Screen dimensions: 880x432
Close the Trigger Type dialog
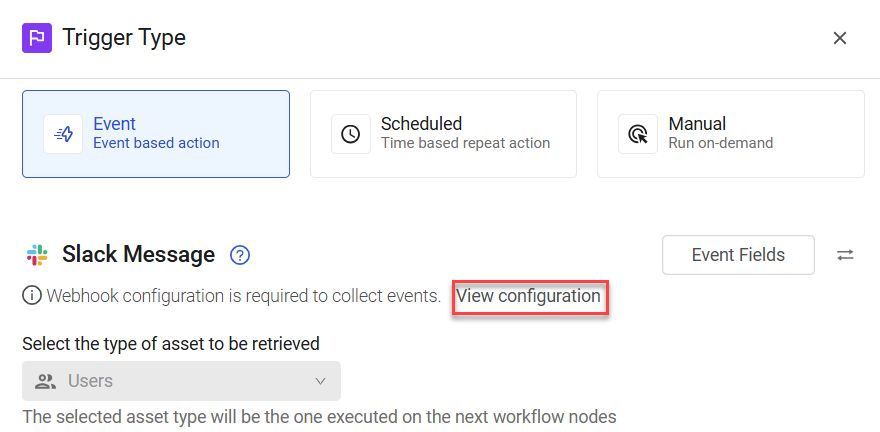tap(840, 38)
